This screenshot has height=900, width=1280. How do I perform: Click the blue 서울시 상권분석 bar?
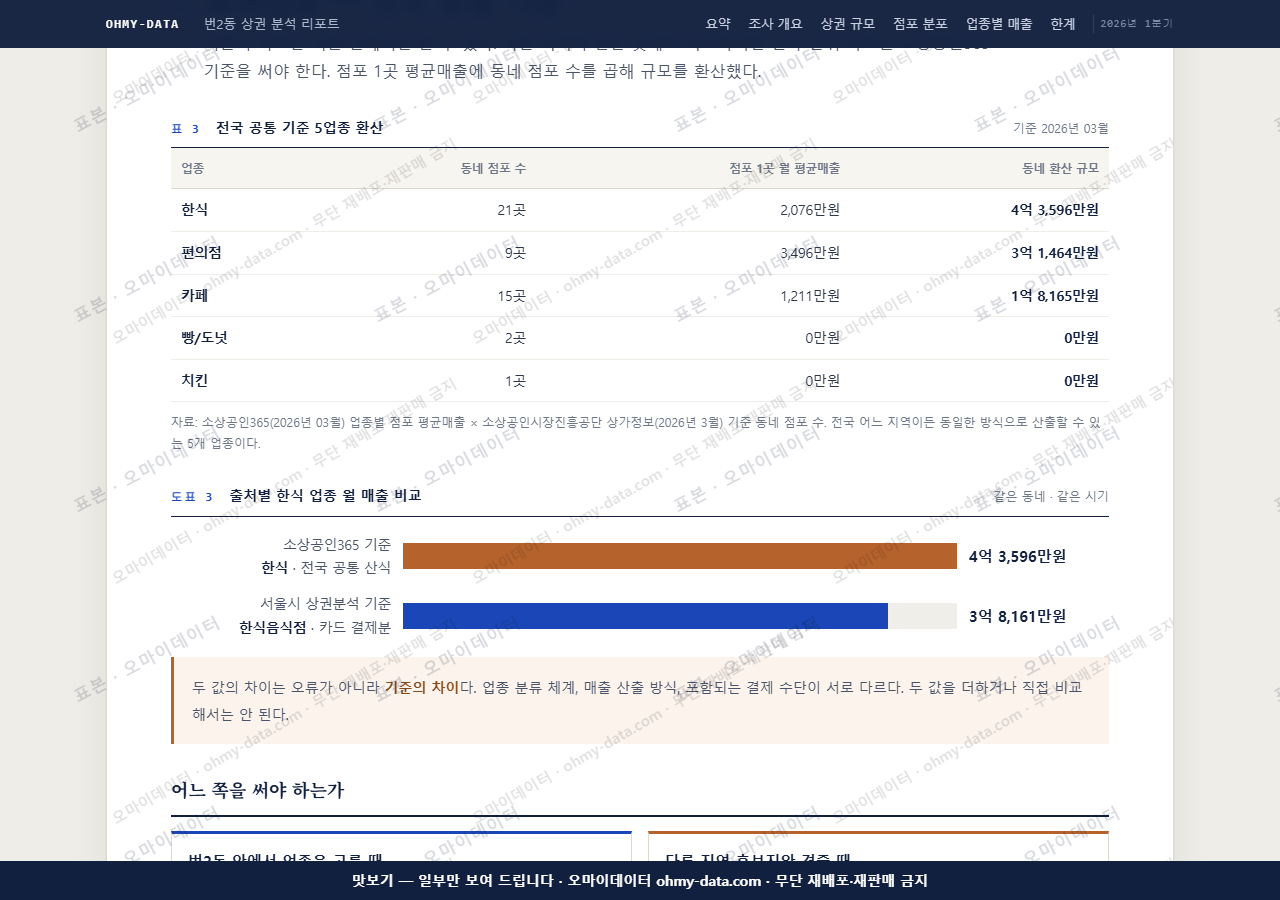[645, 616]
